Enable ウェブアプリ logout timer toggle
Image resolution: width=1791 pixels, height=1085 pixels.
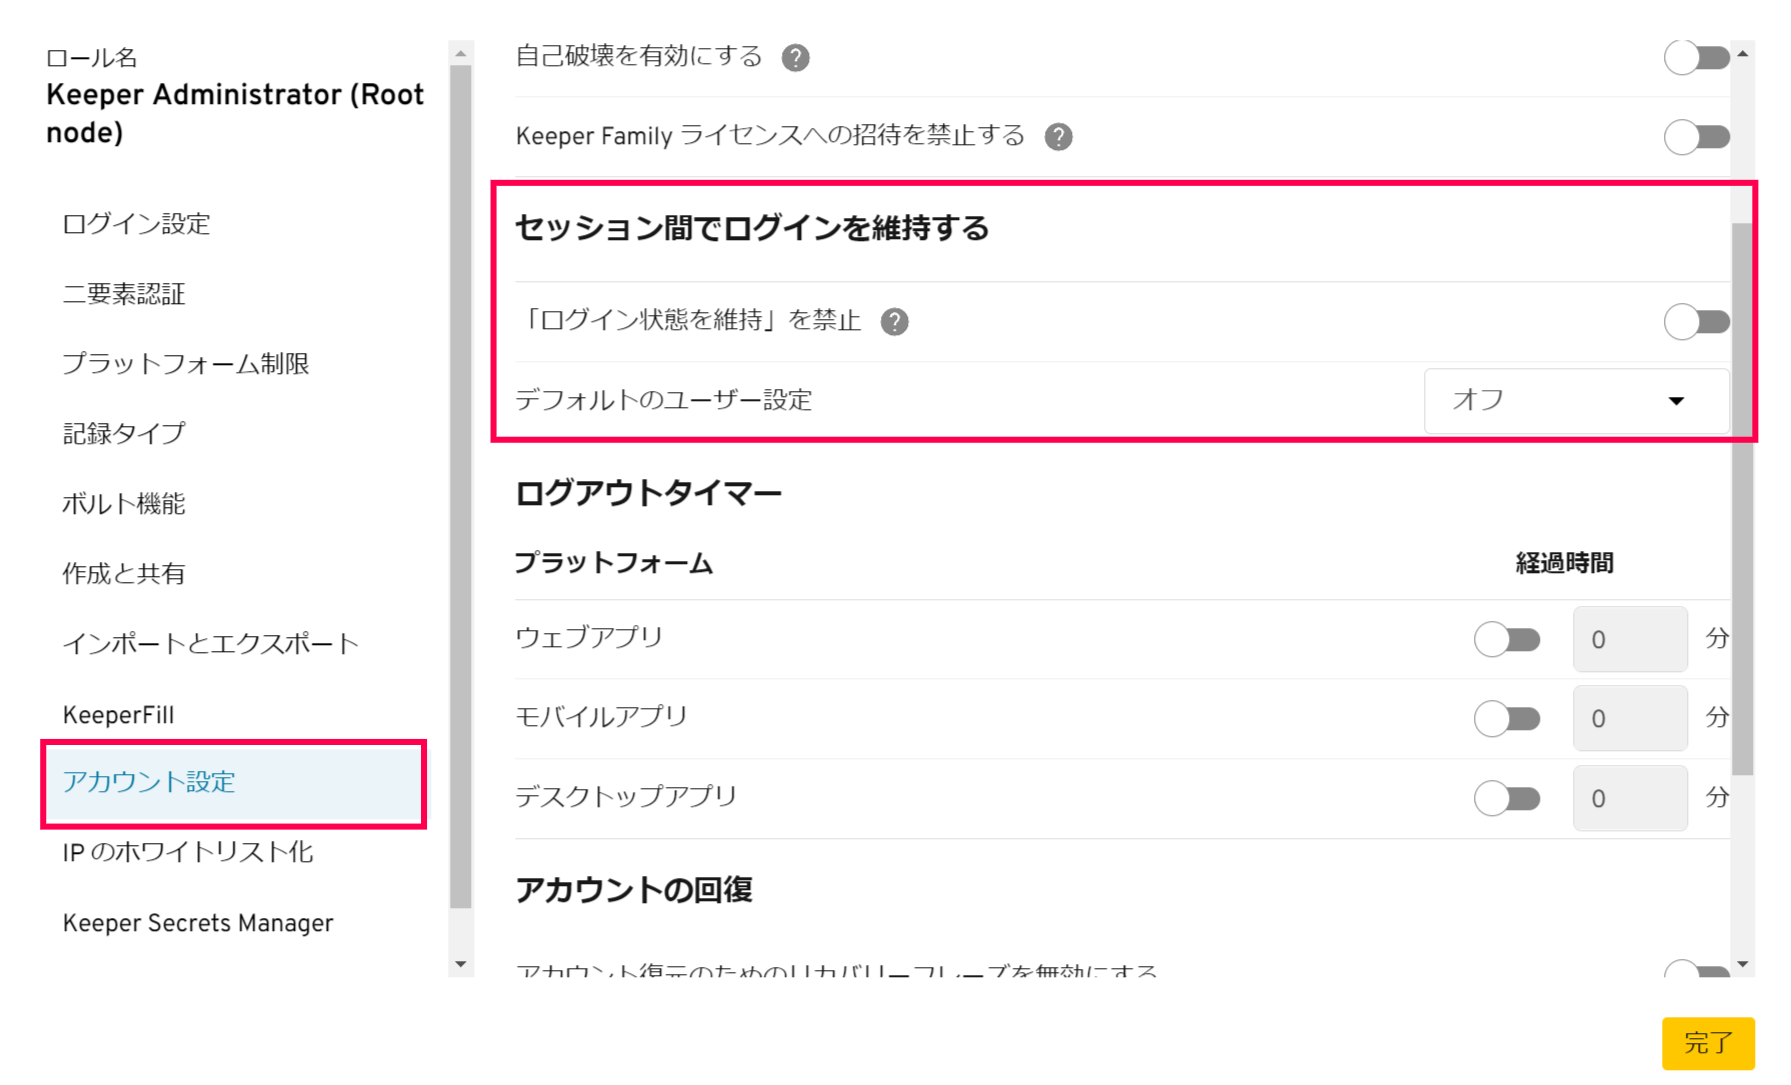tap(1507, 639)
